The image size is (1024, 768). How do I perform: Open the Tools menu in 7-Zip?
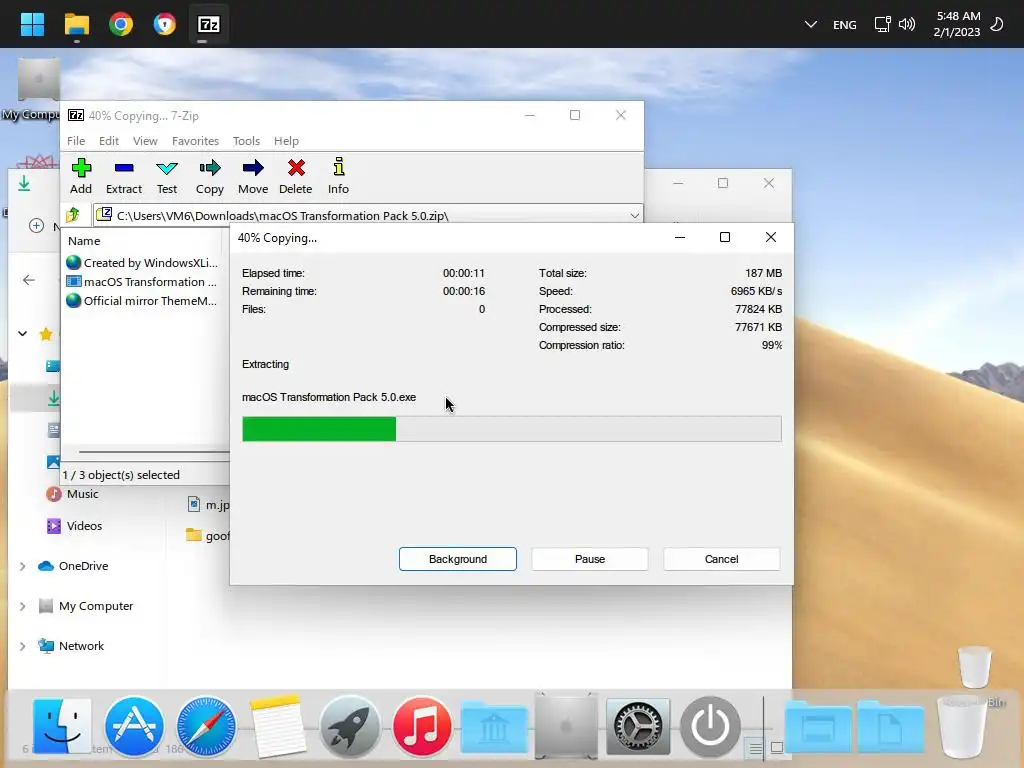pyautogui.click(x=246, y=141)
